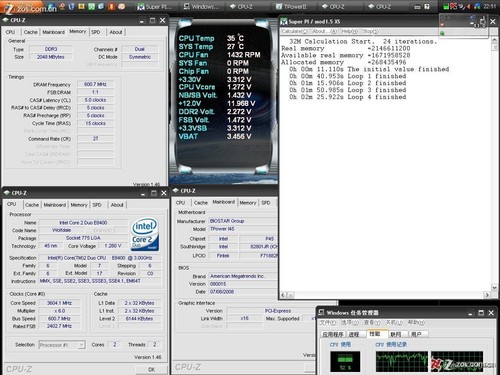The width and height of the screenshot is (500, 375).
Task: Click the Super PI horizontal scroll left arrow
Action: pos(283,295)
